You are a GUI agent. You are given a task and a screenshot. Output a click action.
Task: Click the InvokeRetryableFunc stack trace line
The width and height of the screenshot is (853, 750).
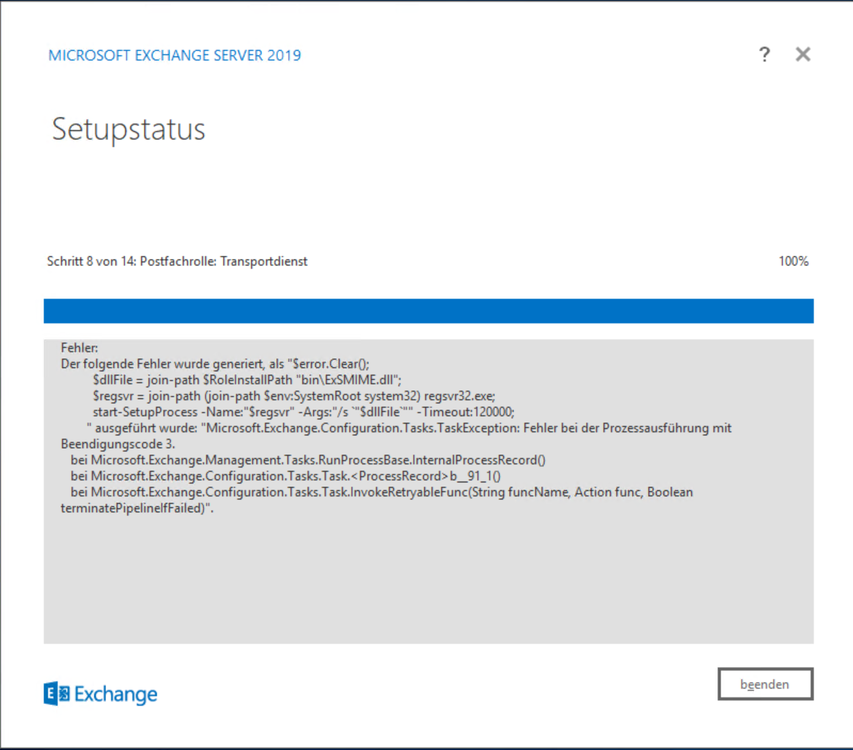tap(380, 492)
